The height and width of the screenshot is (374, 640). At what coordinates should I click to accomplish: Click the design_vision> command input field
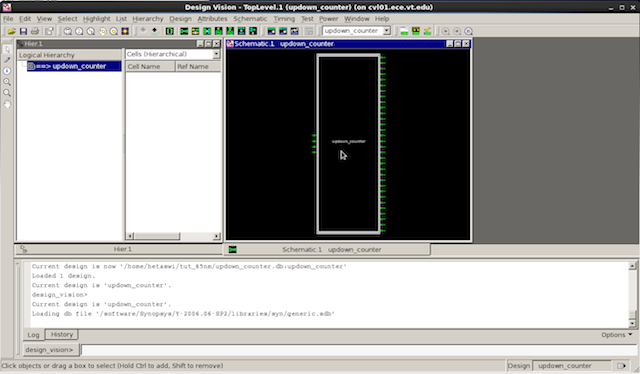pyautogui.click(x=359, y=350)
